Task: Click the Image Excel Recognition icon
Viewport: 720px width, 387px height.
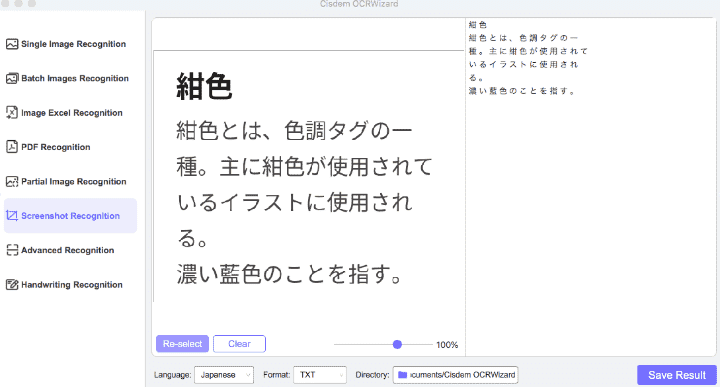Action: coord(12,113)
